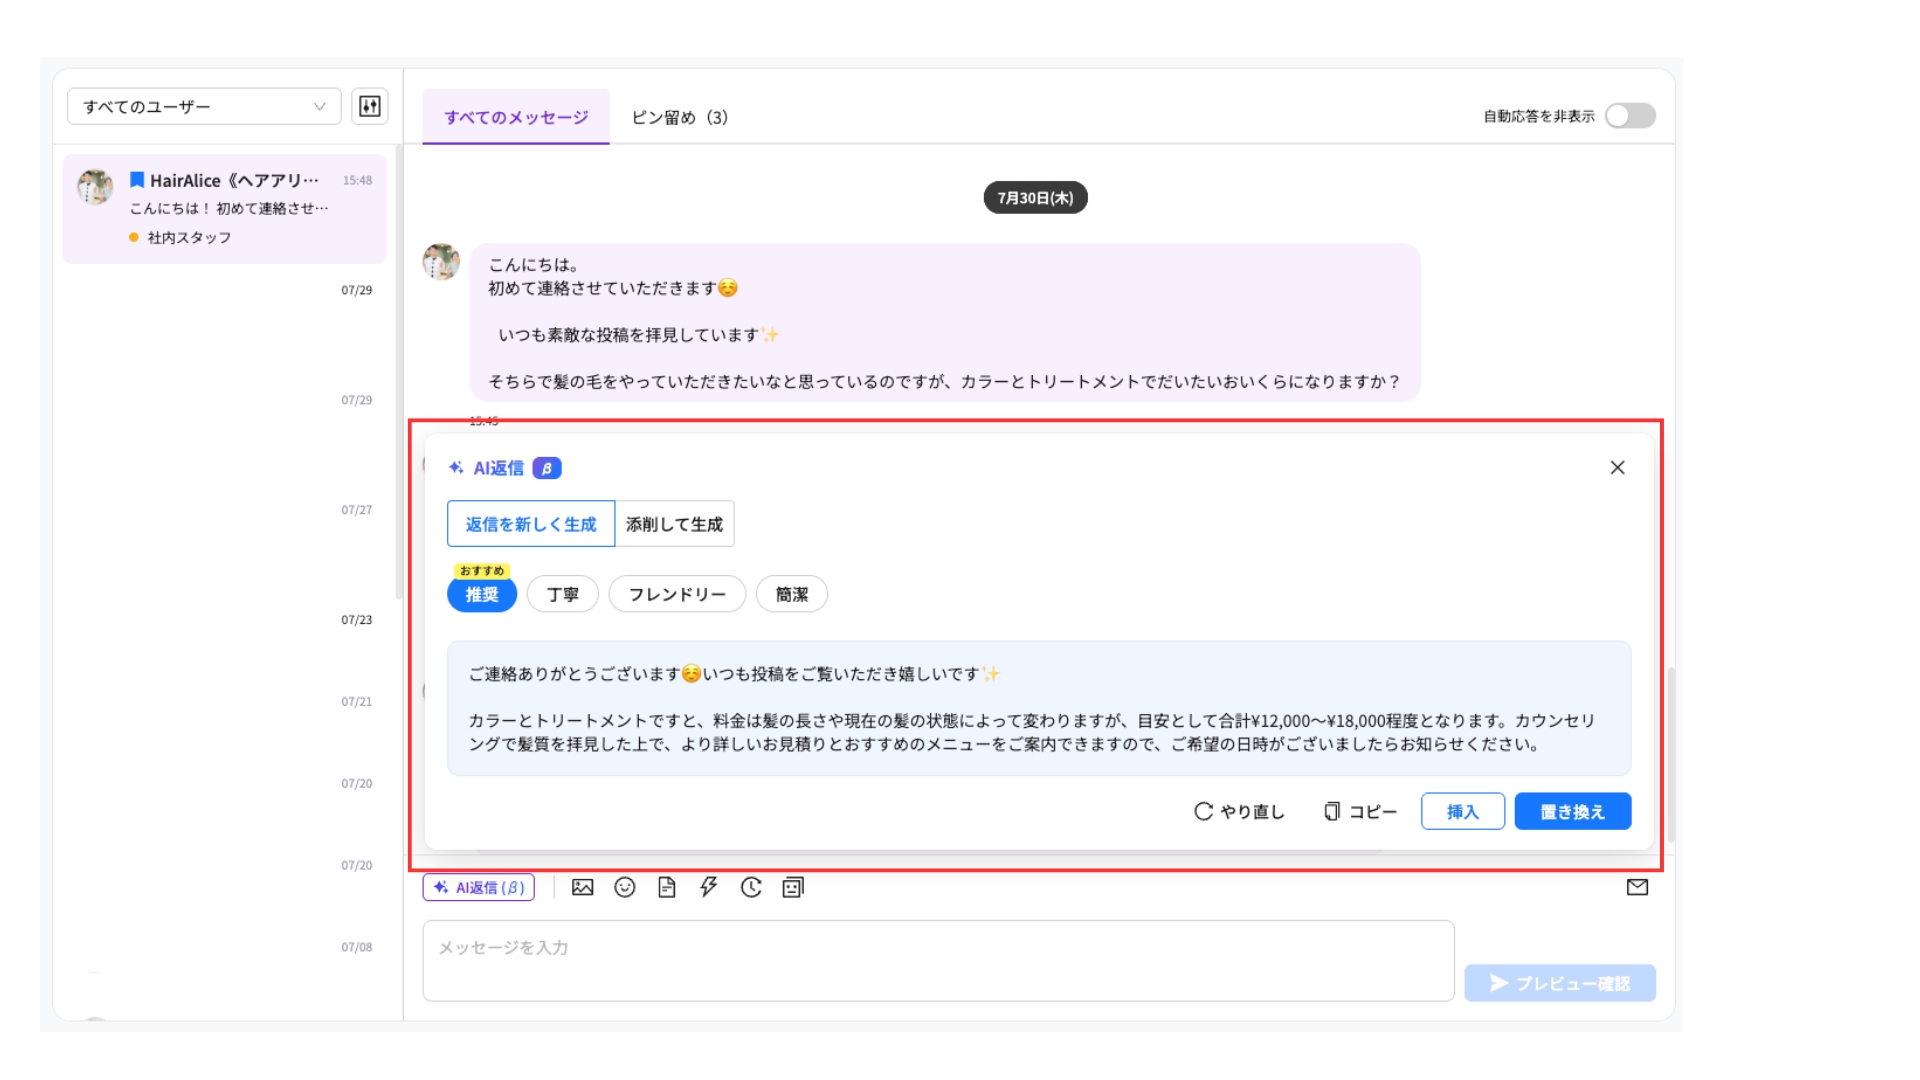Click the image attachment icon in toolbar
Image resolution: width=1920 pixels, height=1080 pixels.
click(582, 887)
